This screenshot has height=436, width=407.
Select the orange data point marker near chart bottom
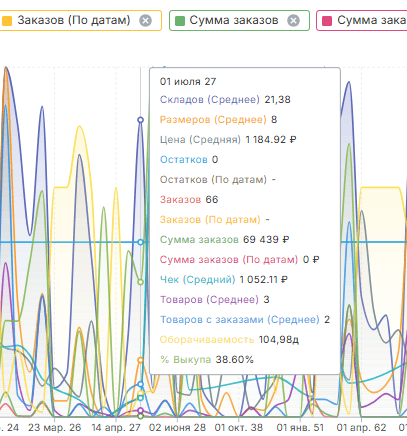(x=141, y=360)
